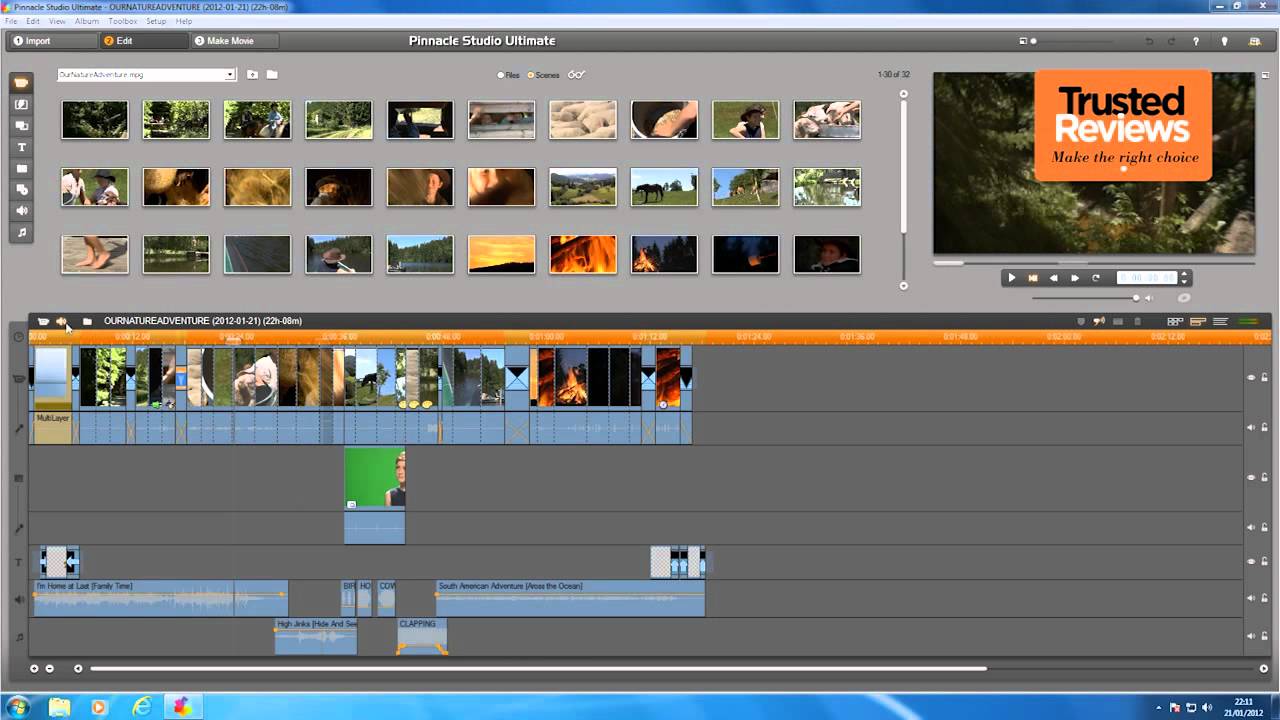Open the OurNatureAdventure.mpg file dropdown
The width and height of the screenshot is (1280, 720).
229,75
